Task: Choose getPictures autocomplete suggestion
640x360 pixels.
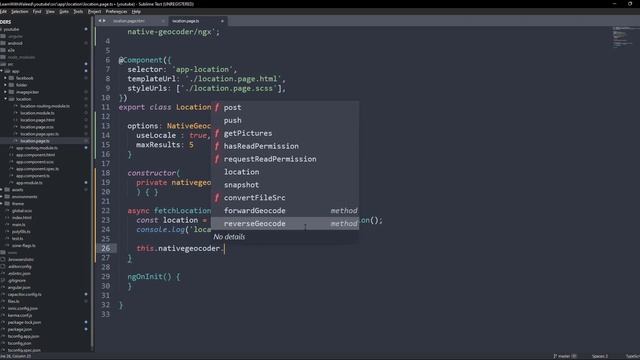Action: pyautogui.click(x=285, y=133)
